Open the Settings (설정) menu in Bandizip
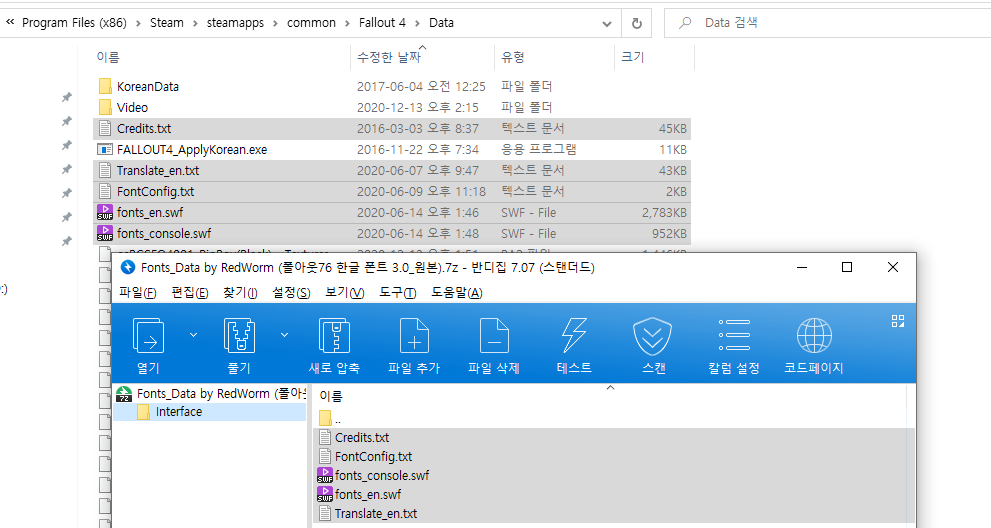 pyautogui.click(x=291, y=293)
